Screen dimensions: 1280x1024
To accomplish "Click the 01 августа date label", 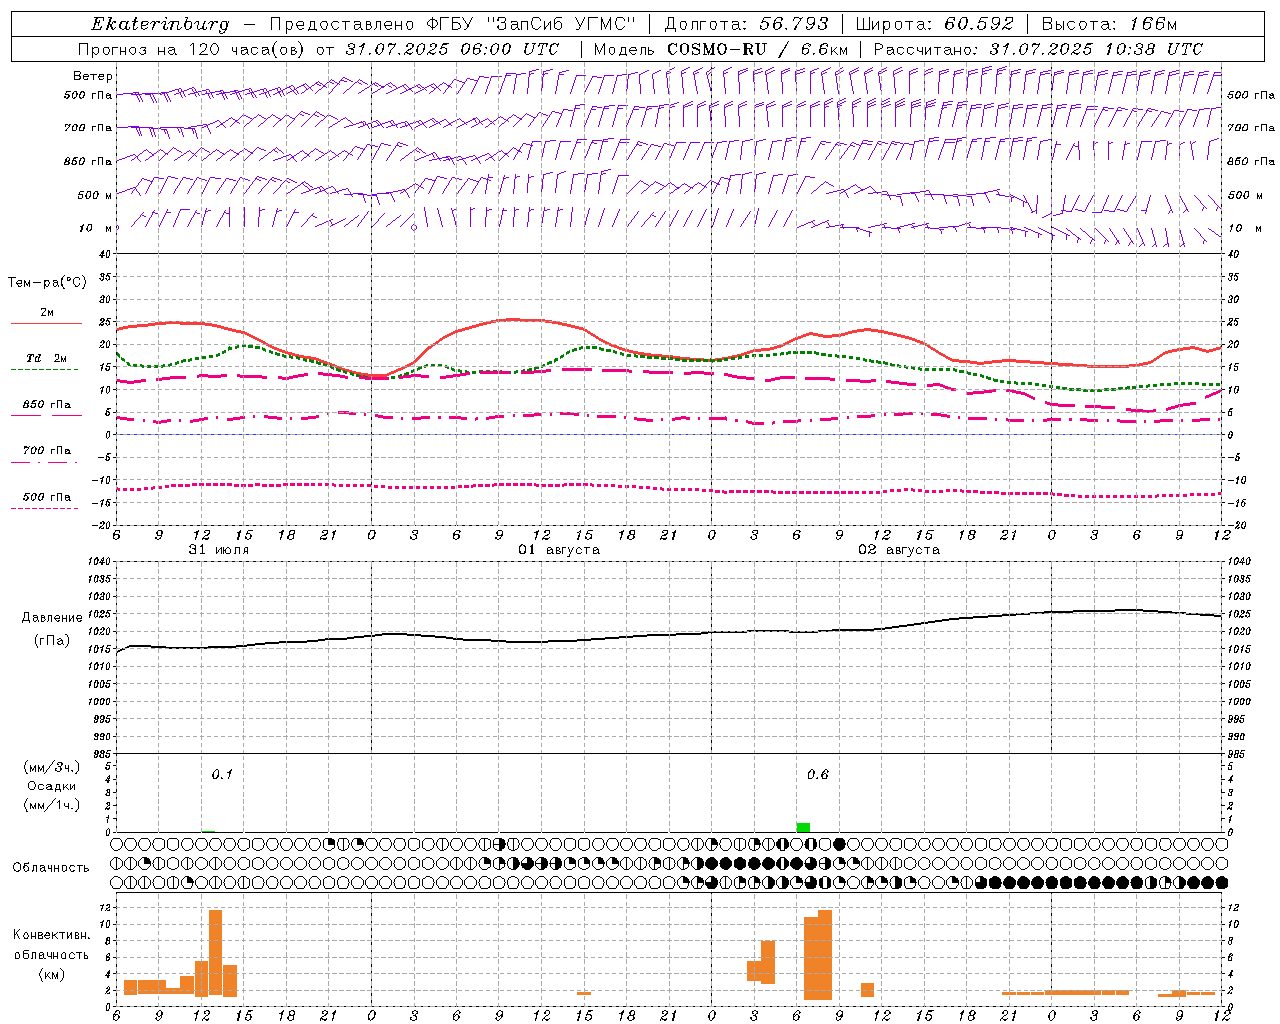I will click(559, 550).
